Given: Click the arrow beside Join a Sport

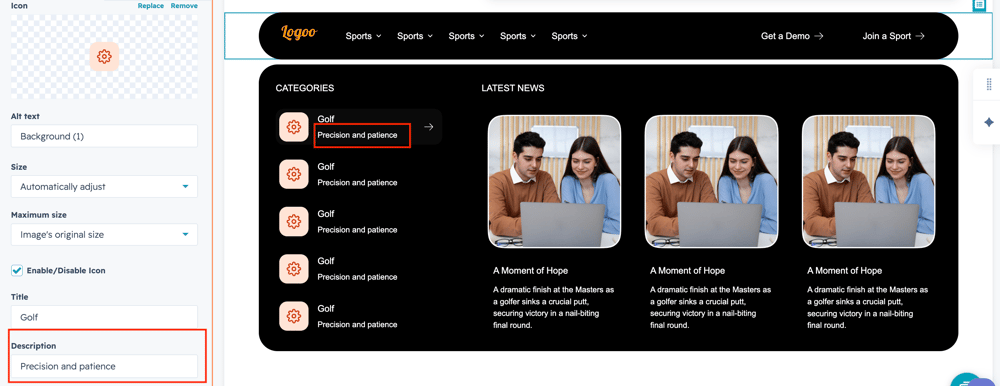Looking at the screenshot, I should pyautogui.click(x=920, y=36).
